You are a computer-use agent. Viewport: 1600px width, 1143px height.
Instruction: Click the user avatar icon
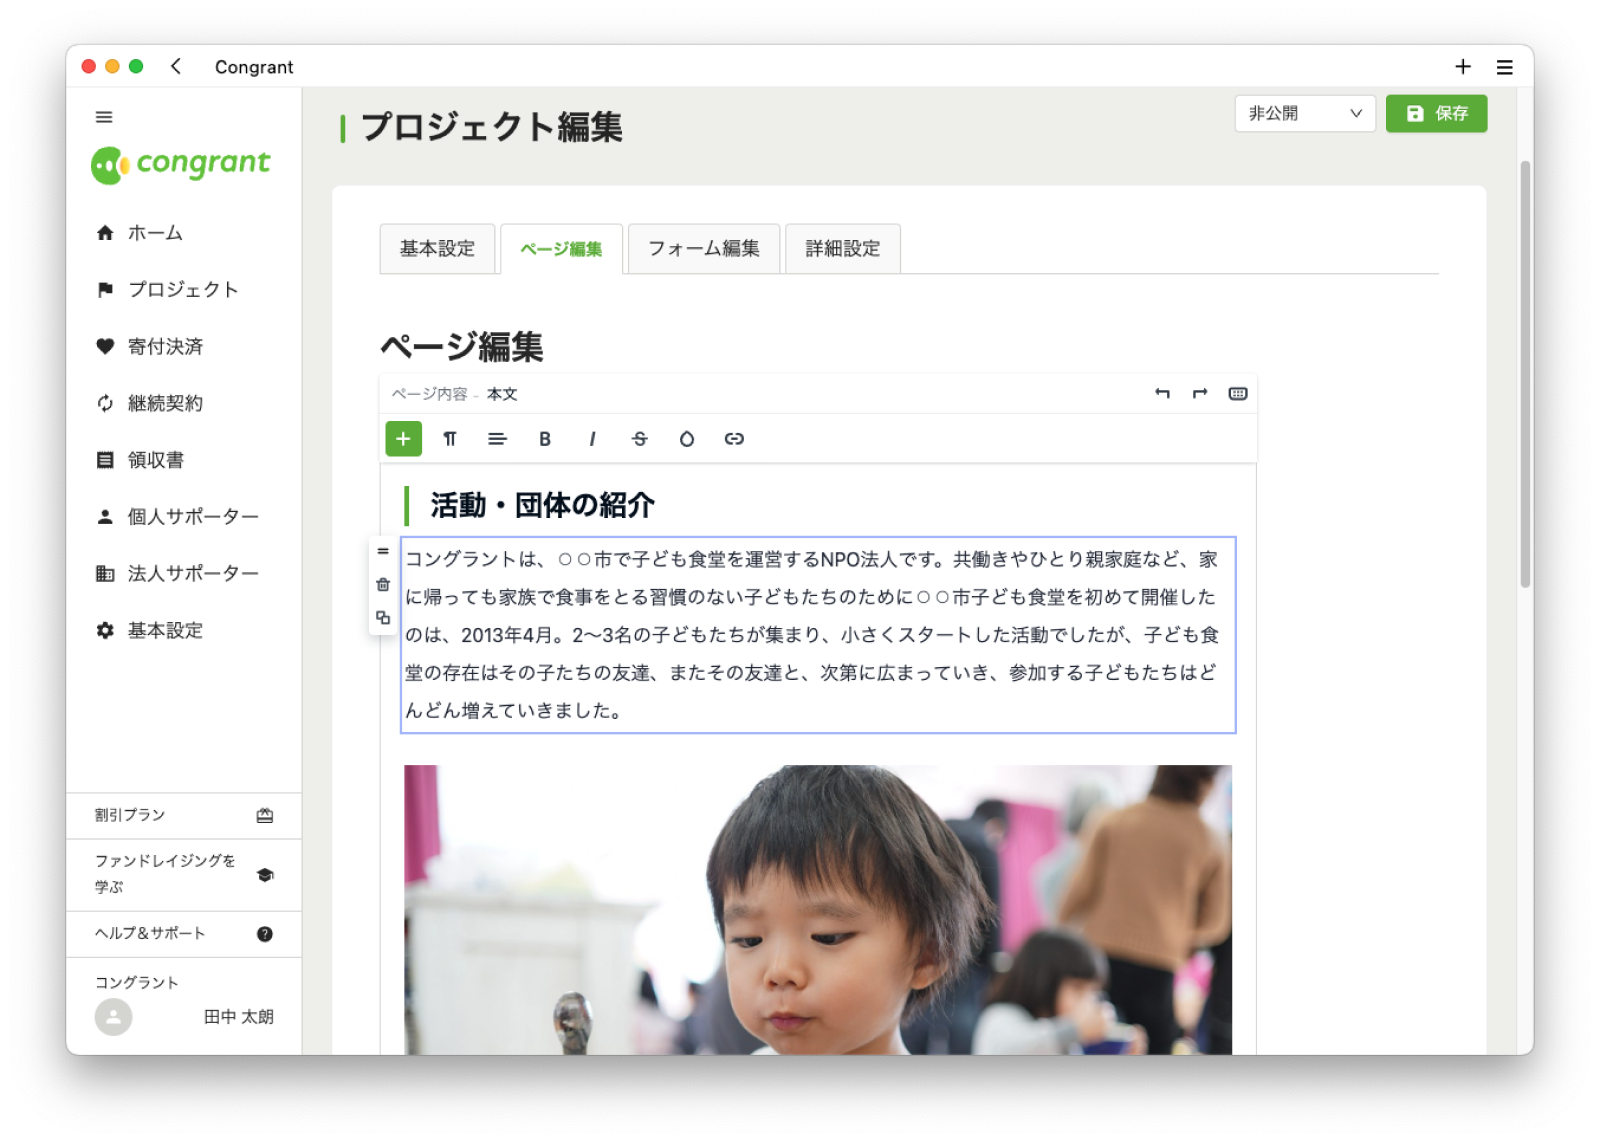(x=114, y=1017)
